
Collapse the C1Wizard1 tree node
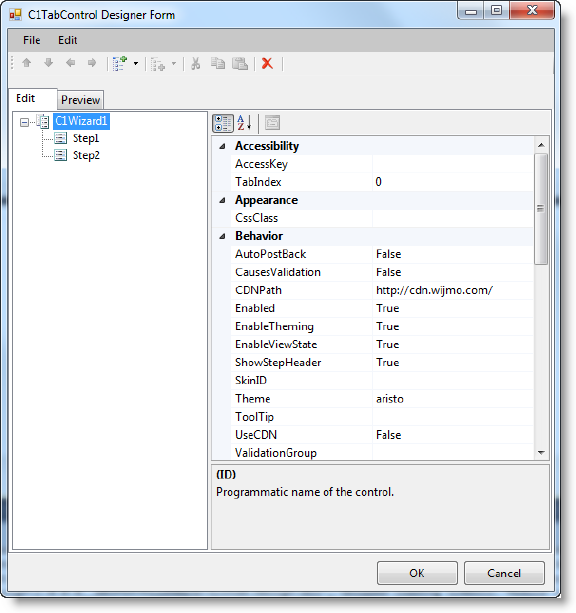click(24, 122)
